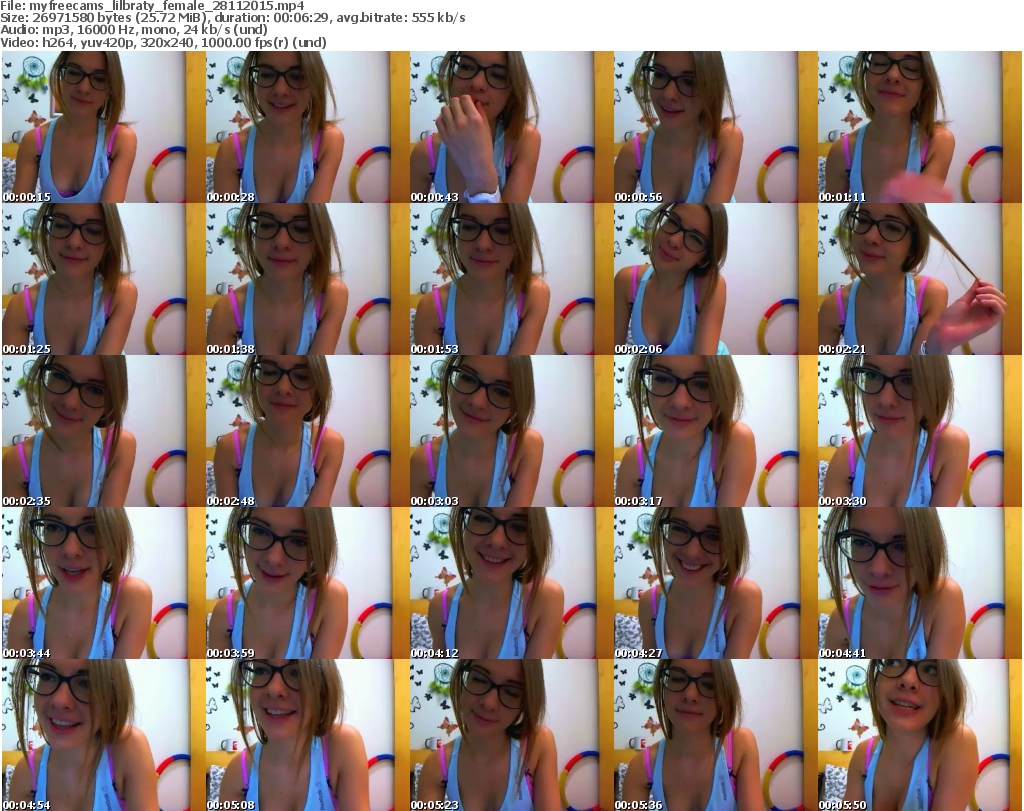1024x811 pixels.
Task: Click the 00:05:50 video frame
Action: (x=920, y=735)
